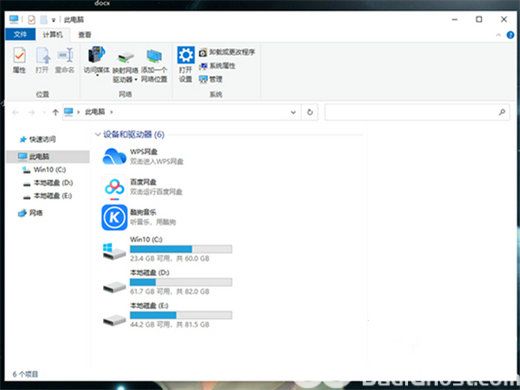
Task: Click the text '61.7 GB 可用, 共 82.0 GB'
Action: tap(170, 292)
